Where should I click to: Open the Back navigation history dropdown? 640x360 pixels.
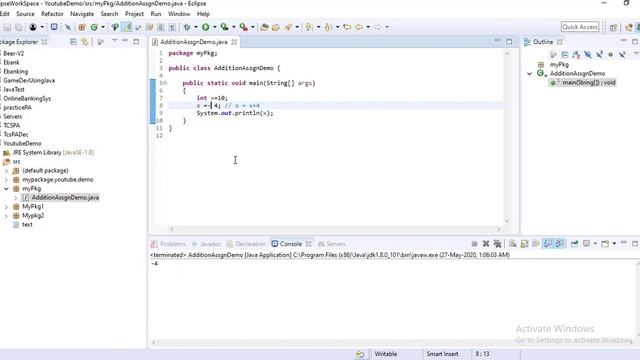click(x=368, y=27)
